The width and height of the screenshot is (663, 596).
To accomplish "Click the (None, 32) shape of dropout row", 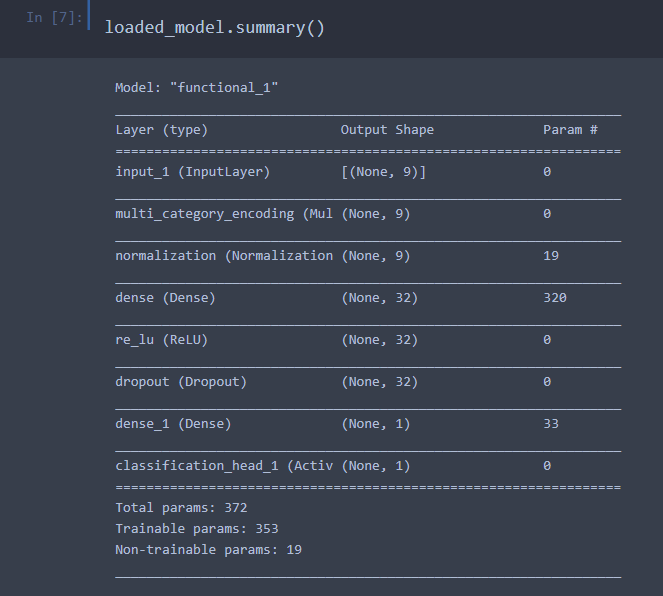I will (379, 382).
